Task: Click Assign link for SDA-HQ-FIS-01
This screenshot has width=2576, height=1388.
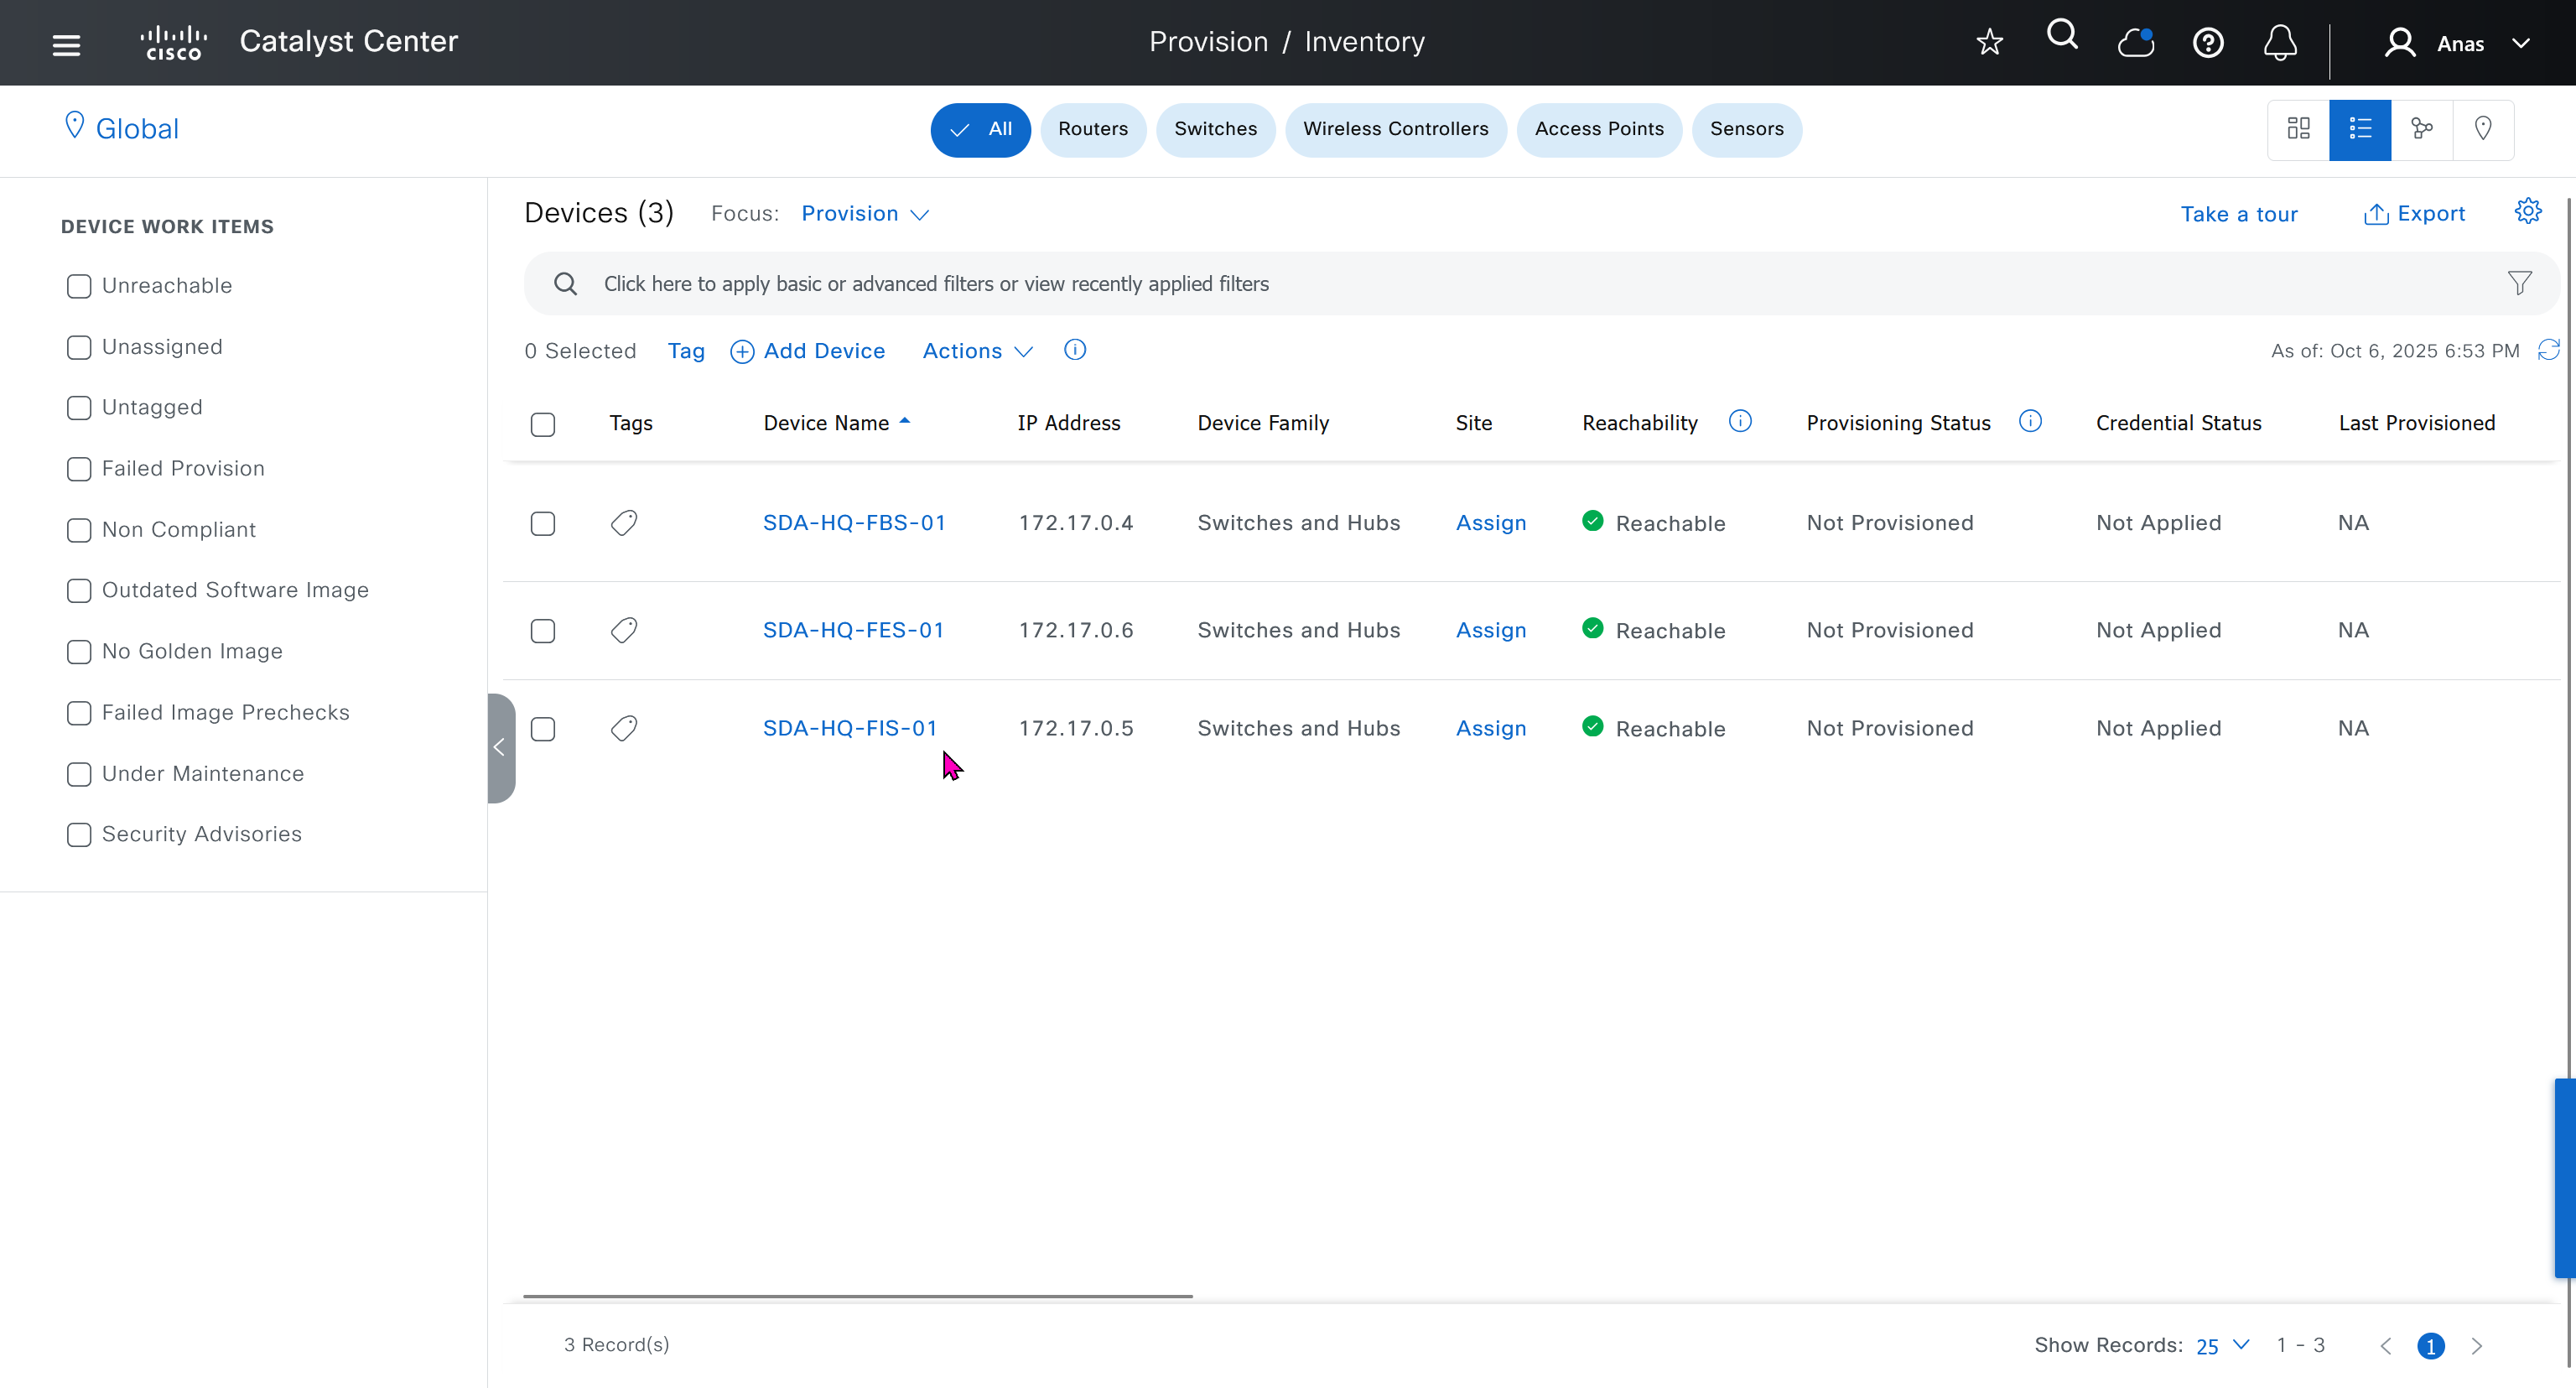Action: (x=1490, y=728)
